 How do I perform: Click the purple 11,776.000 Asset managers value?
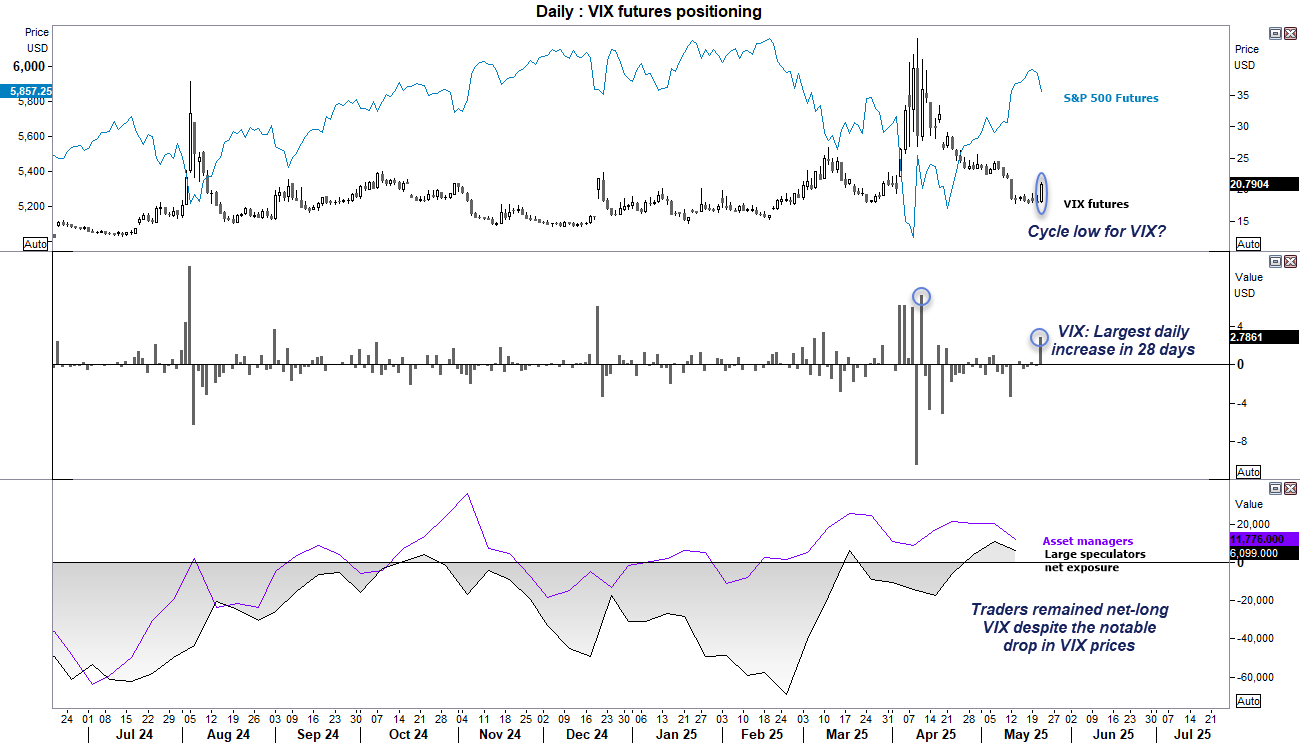[x=1255, y=539]
